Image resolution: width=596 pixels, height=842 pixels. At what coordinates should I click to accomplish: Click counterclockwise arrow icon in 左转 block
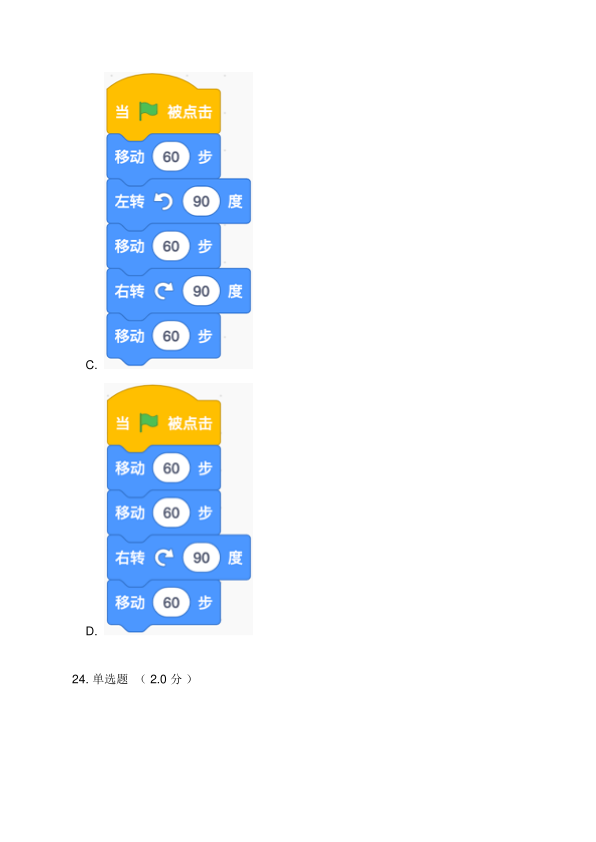coord(163,201)
